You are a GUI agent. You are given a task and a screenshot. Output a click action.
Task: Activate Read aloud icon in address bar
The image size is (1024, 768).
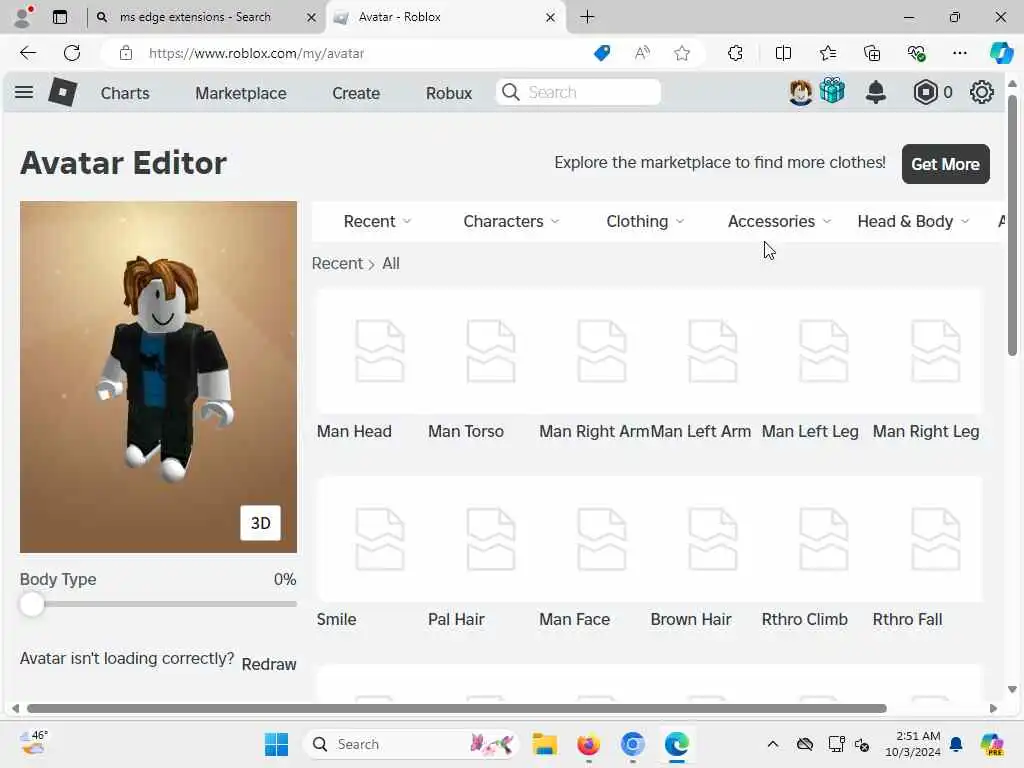(x=643, y=53)
